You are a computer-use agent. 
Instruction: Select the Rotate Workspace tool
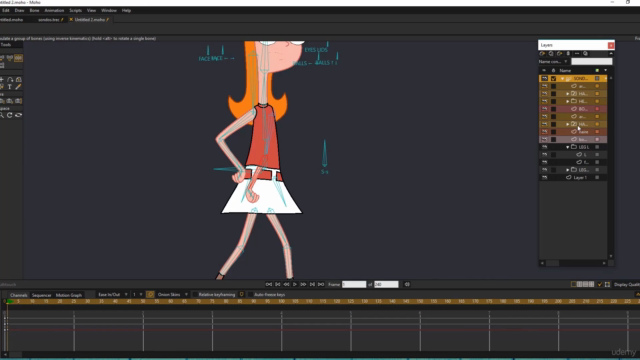coord(10,116)
